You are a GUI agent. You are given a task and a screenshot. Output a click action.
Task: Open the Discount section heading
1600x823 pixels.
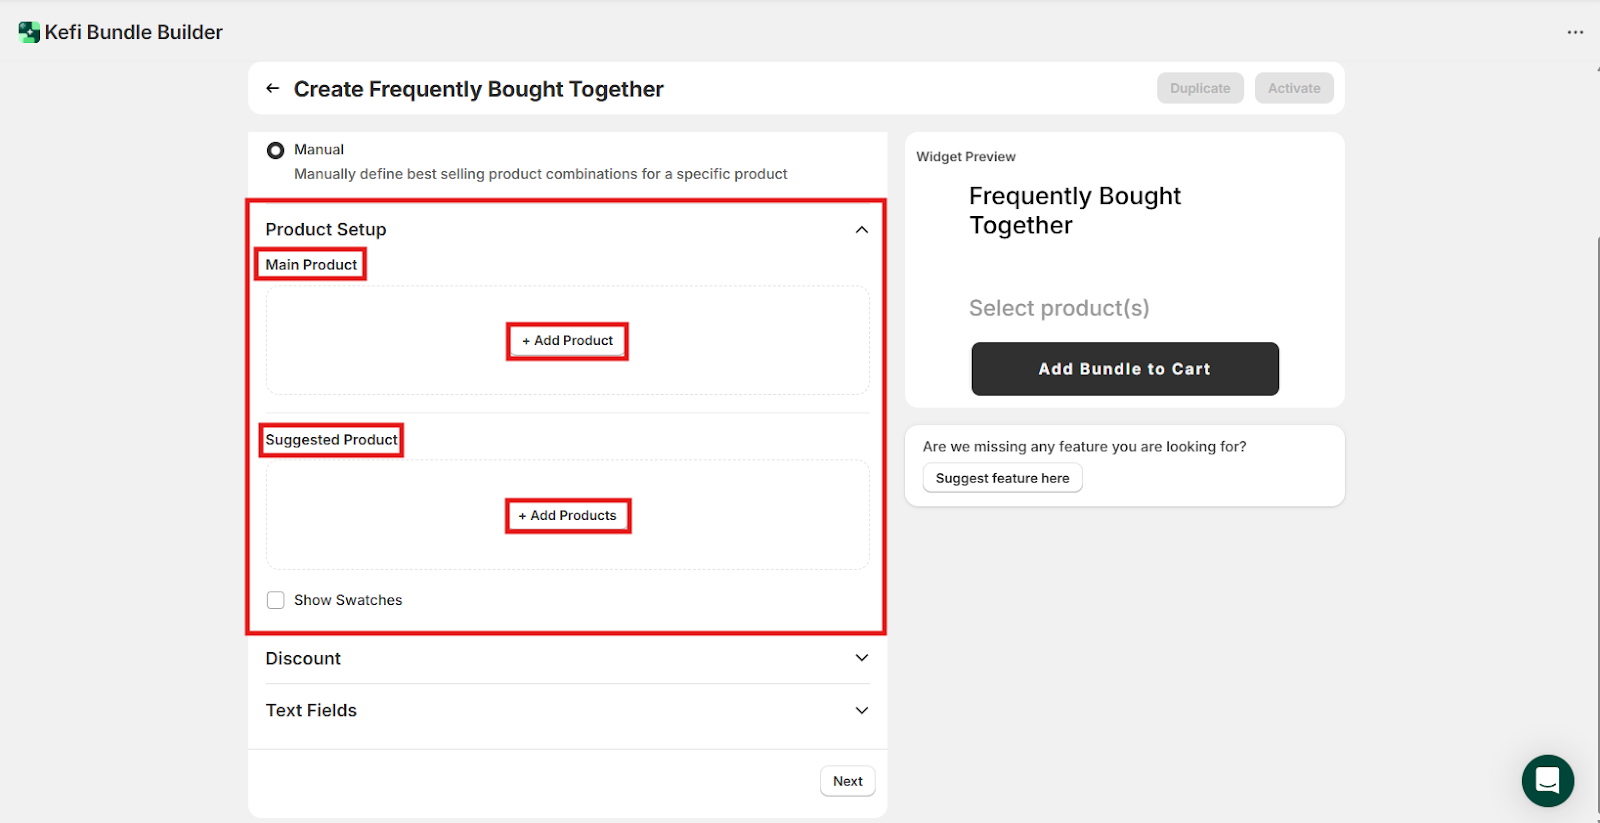(304, 658)
